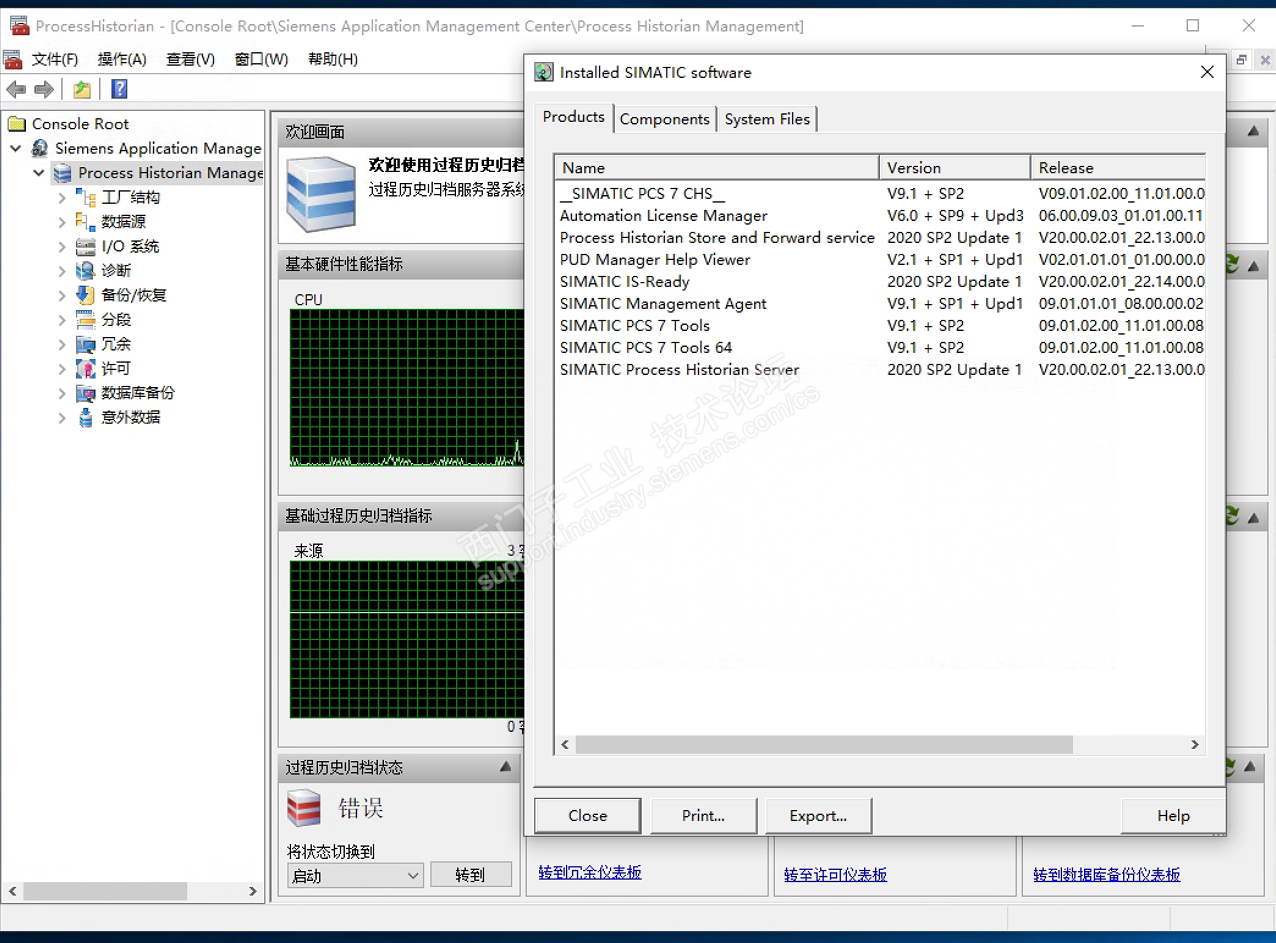The height and width of the screenshot is (943, 1276).
Task: Click the I/O 系统 server icon
Action: tap(86, 246)
